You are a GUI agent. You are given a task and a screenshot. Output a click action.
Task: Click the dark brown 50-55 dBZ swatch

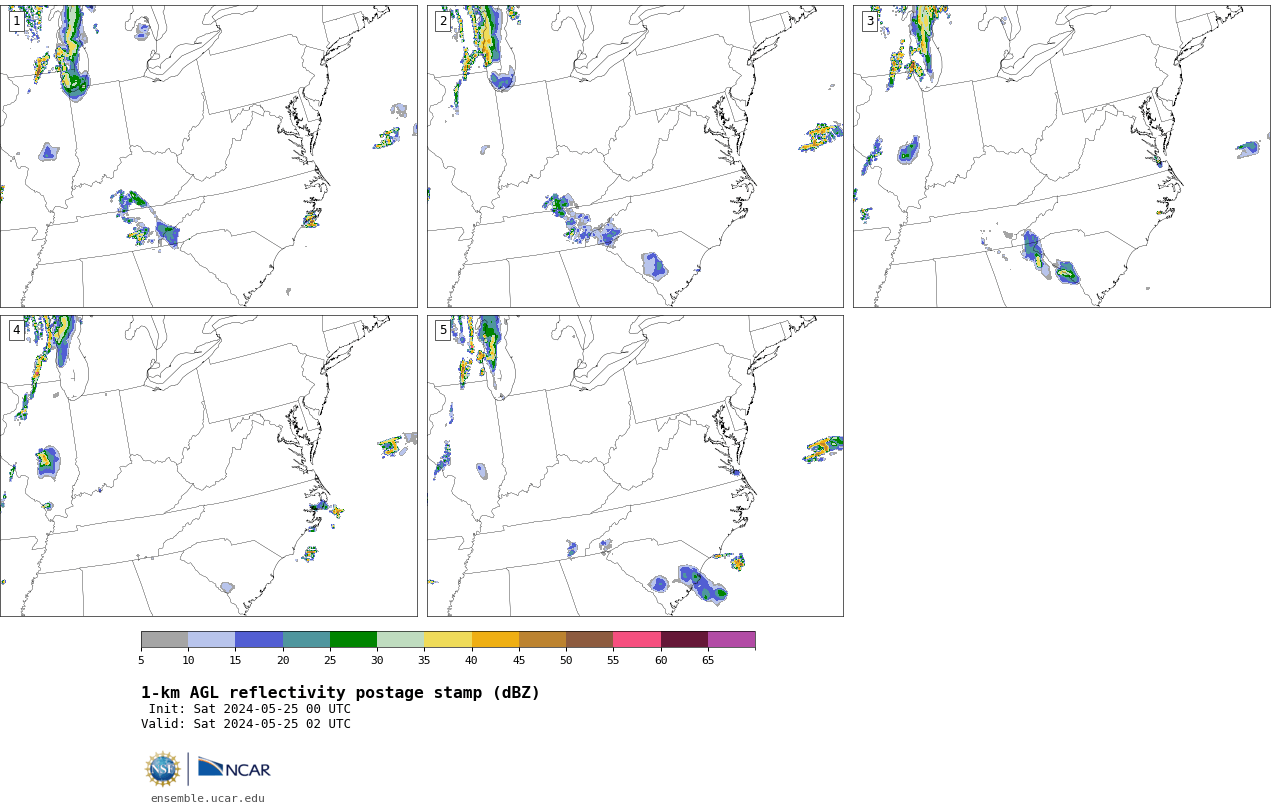[590, 640]
